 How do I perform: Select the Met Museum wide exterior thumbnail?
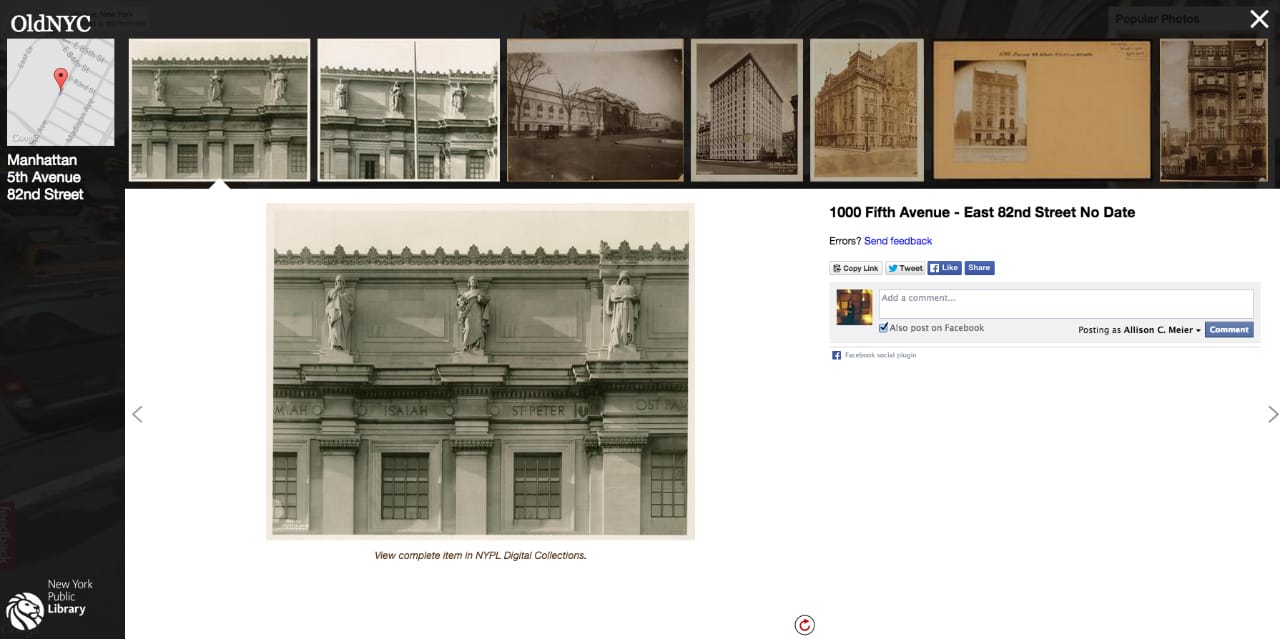point(595,110)
